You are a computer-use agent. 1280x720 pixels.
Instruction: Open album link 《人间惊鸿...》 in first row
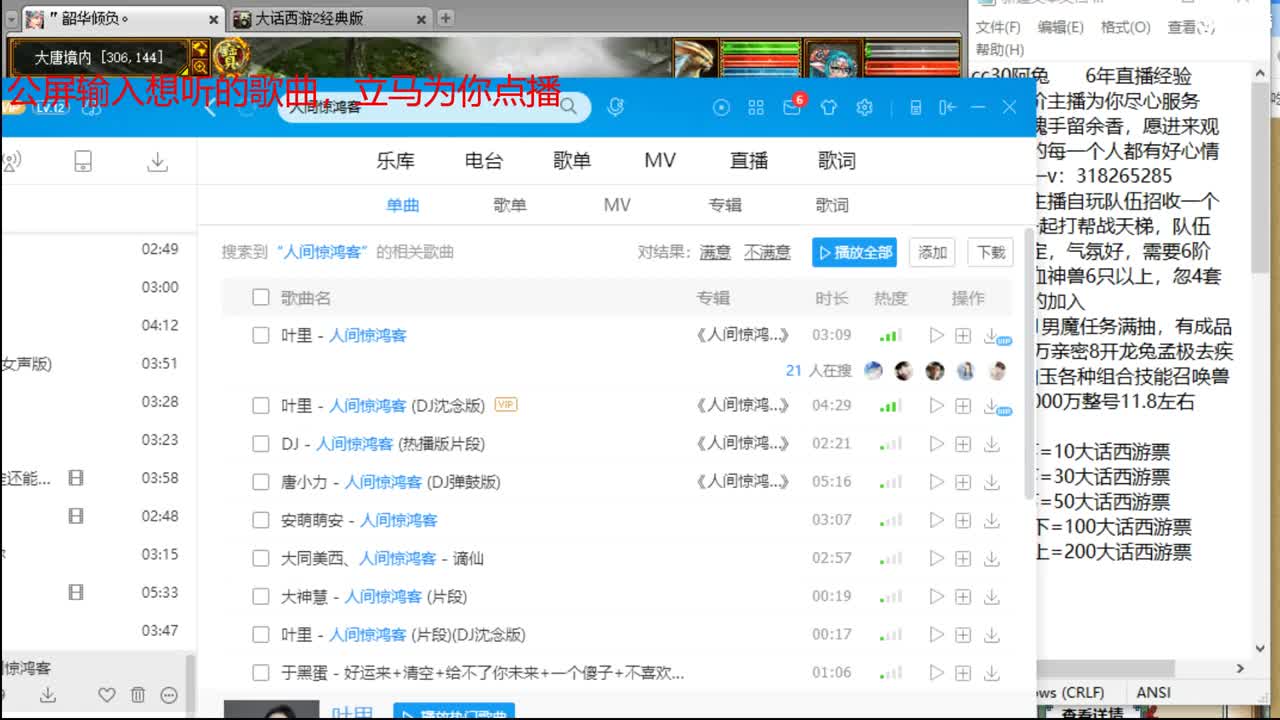tap(743, 336)
